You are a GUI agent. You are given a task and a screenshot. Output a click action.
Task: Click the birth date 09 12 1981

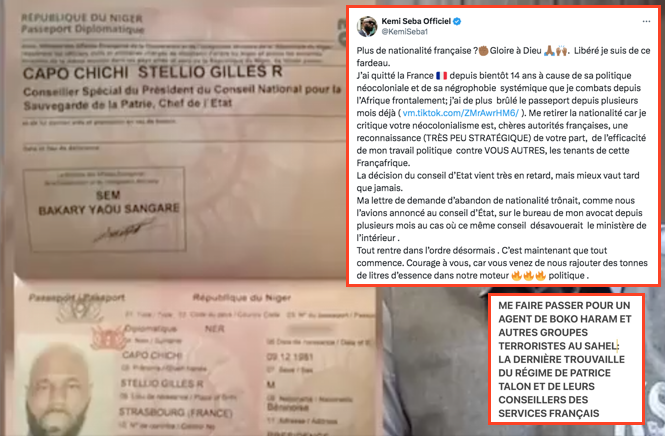291,357
